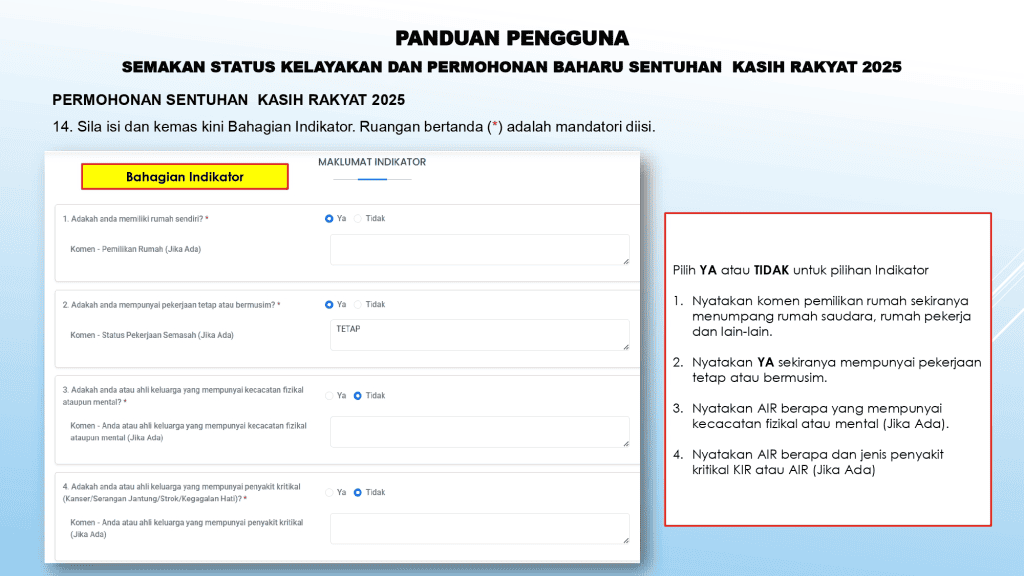Click the label 'Komen - Pemilikan Rumah (Jika Ada)'
The image size is (1024, 576).
(136, 249)
